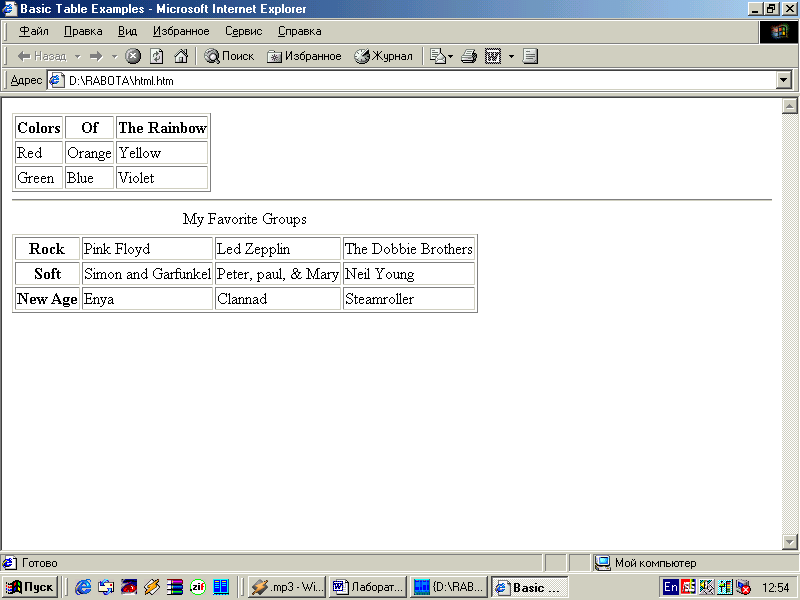Image resolution: width=800 pixels, height=600 pixels.
Task: Click the 'Мой компьютер' status bar zone
Action: pos(694,563)
